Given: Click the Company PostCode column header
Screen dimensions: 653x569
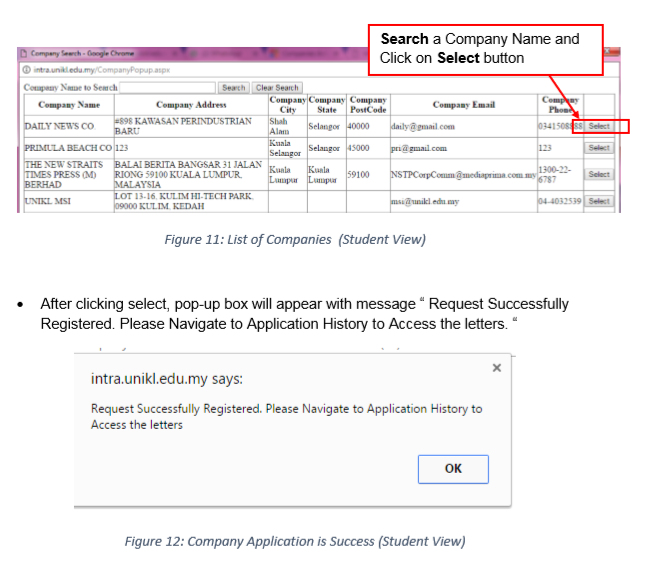Looking at the screenshot, I should pos(368,105).
